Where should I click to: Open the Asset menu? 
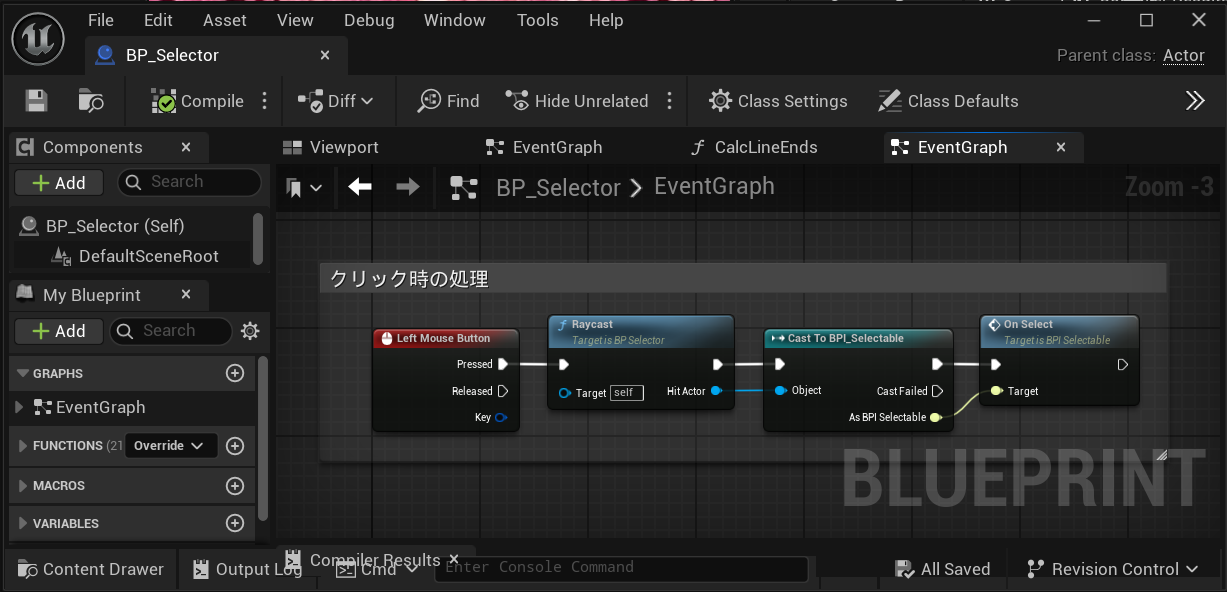225,20
